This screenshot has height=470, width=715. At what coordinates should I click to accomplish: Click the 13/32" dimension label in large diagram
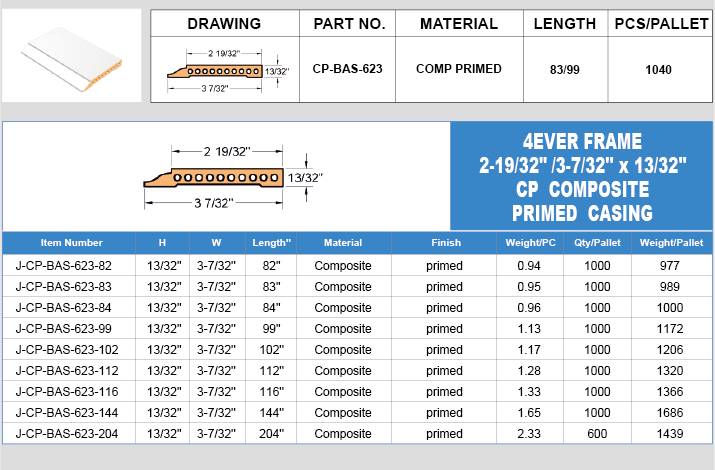click(305, 177)
